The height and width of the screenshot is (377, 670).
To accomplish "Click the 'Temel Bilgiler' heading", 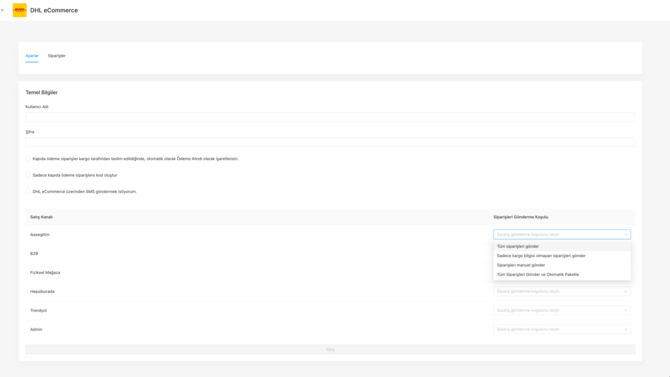I will pos(41,92).
